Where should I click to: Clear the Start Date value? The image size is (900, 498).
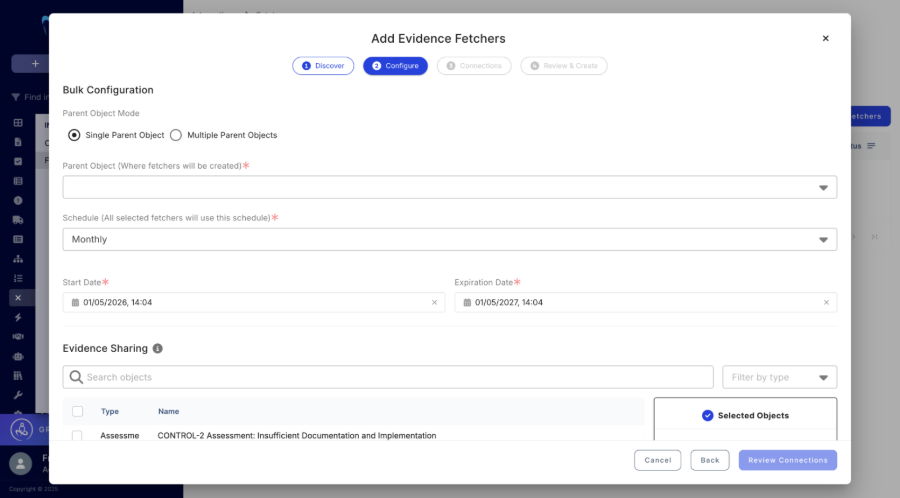click(x=435, y=302)
